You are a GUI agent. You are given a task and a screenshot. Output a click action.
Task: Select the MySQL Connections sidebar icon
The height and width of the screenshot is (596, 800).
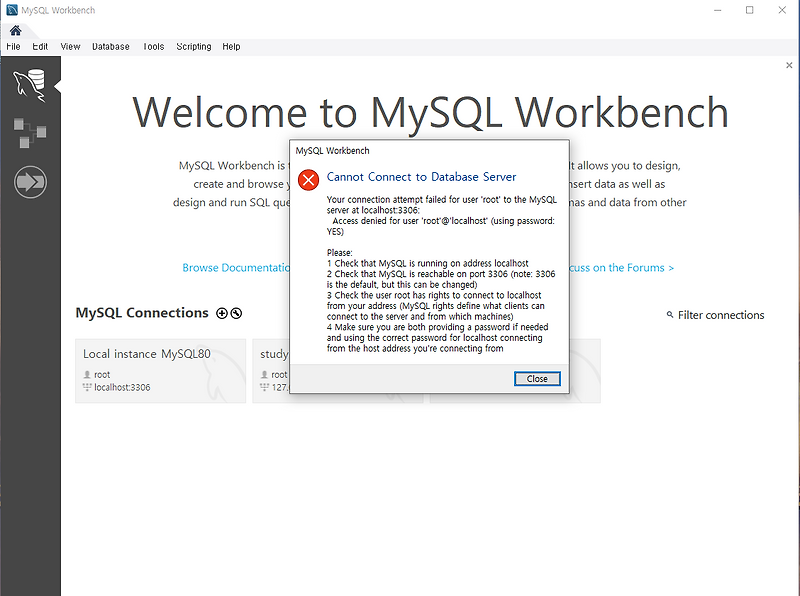tap(30, 83)
